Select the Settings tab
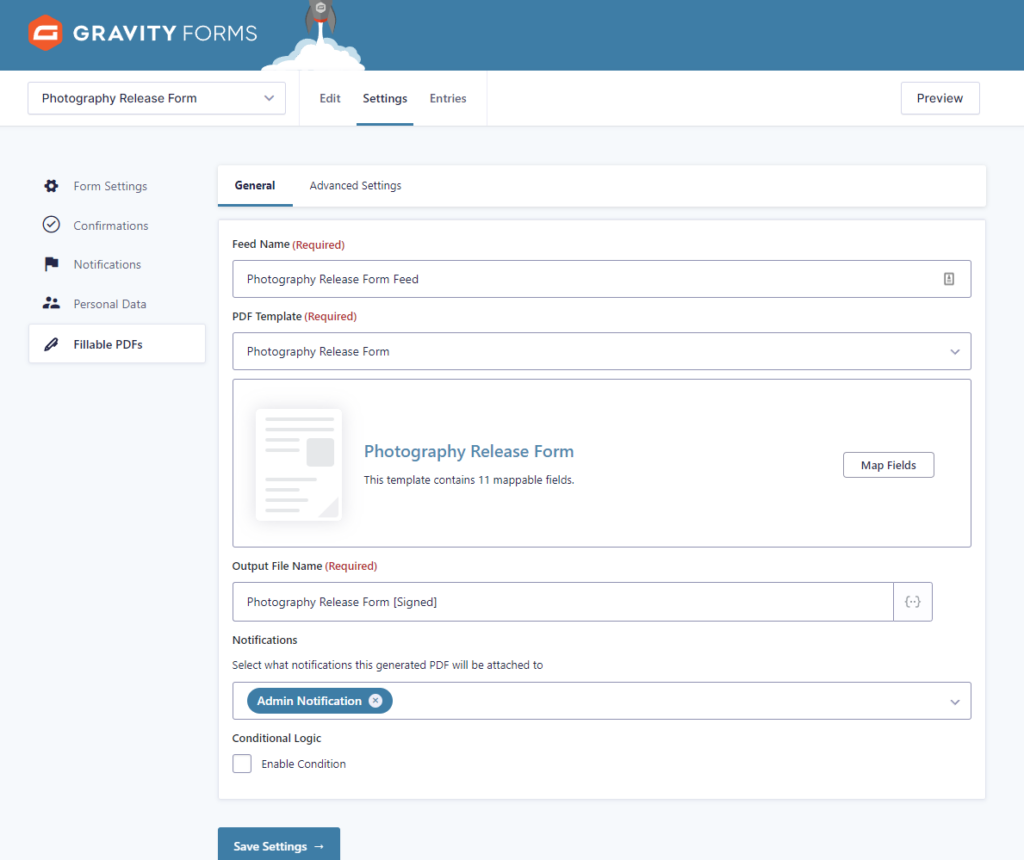 point(385,98)
